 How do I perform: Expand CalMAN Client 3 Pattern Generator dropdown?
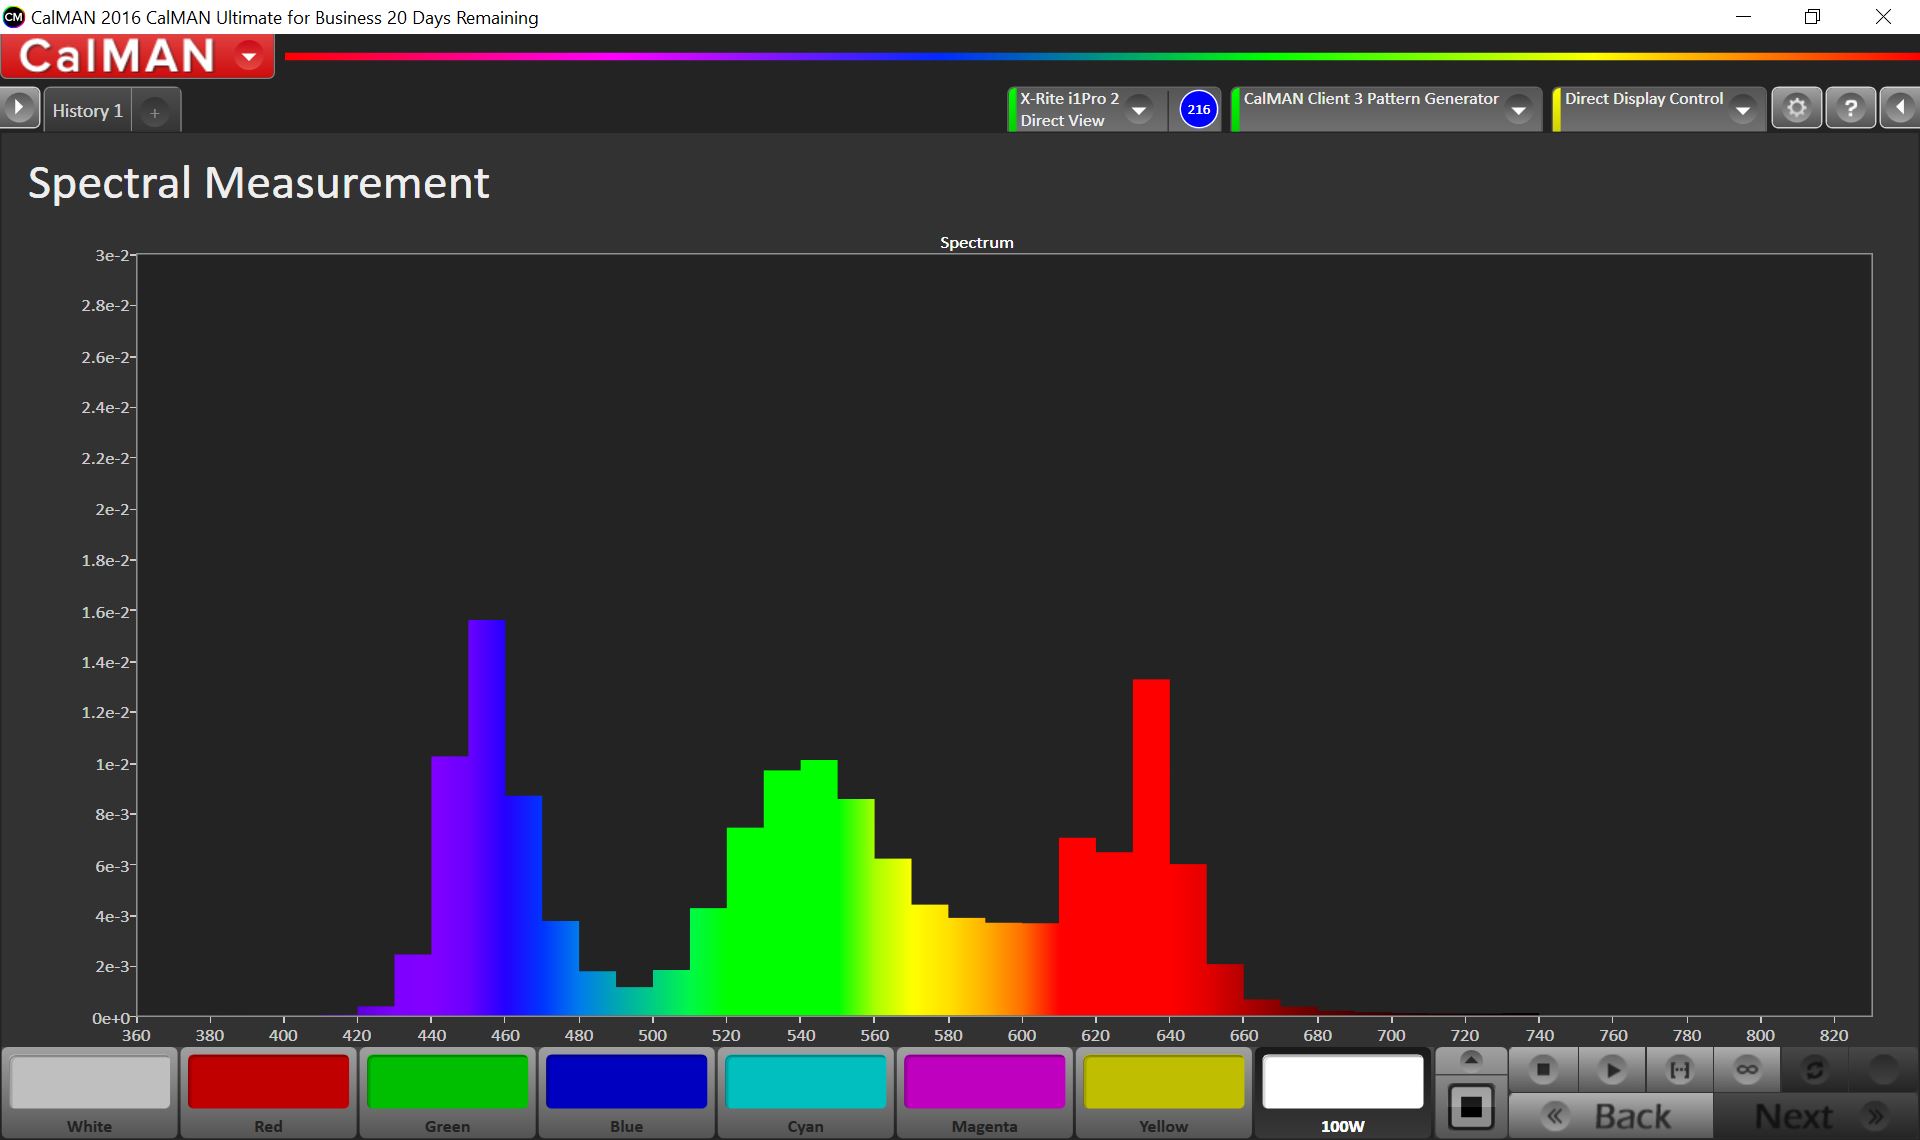(1518, 110)
